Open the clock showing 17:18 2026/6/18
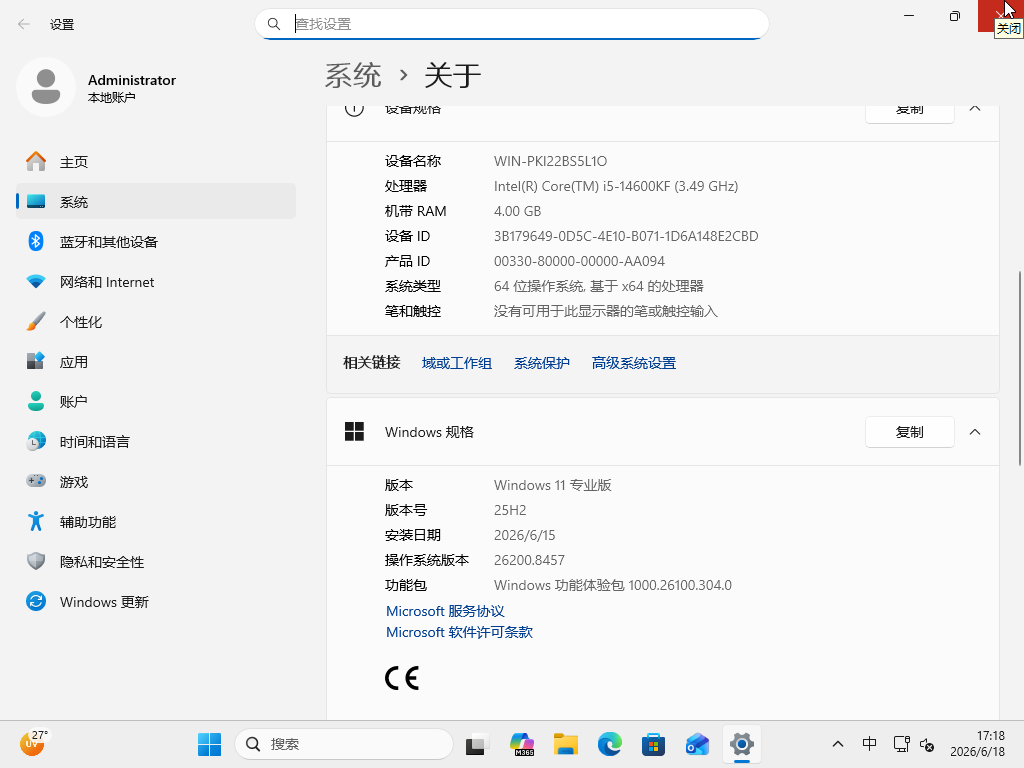The image size is (1024, 768). coord(978,744)
